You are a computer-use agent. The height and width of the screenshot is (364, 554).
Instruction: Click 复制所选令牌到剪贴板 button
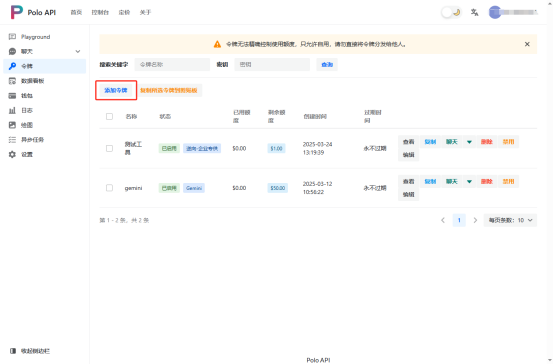[169, 90]
